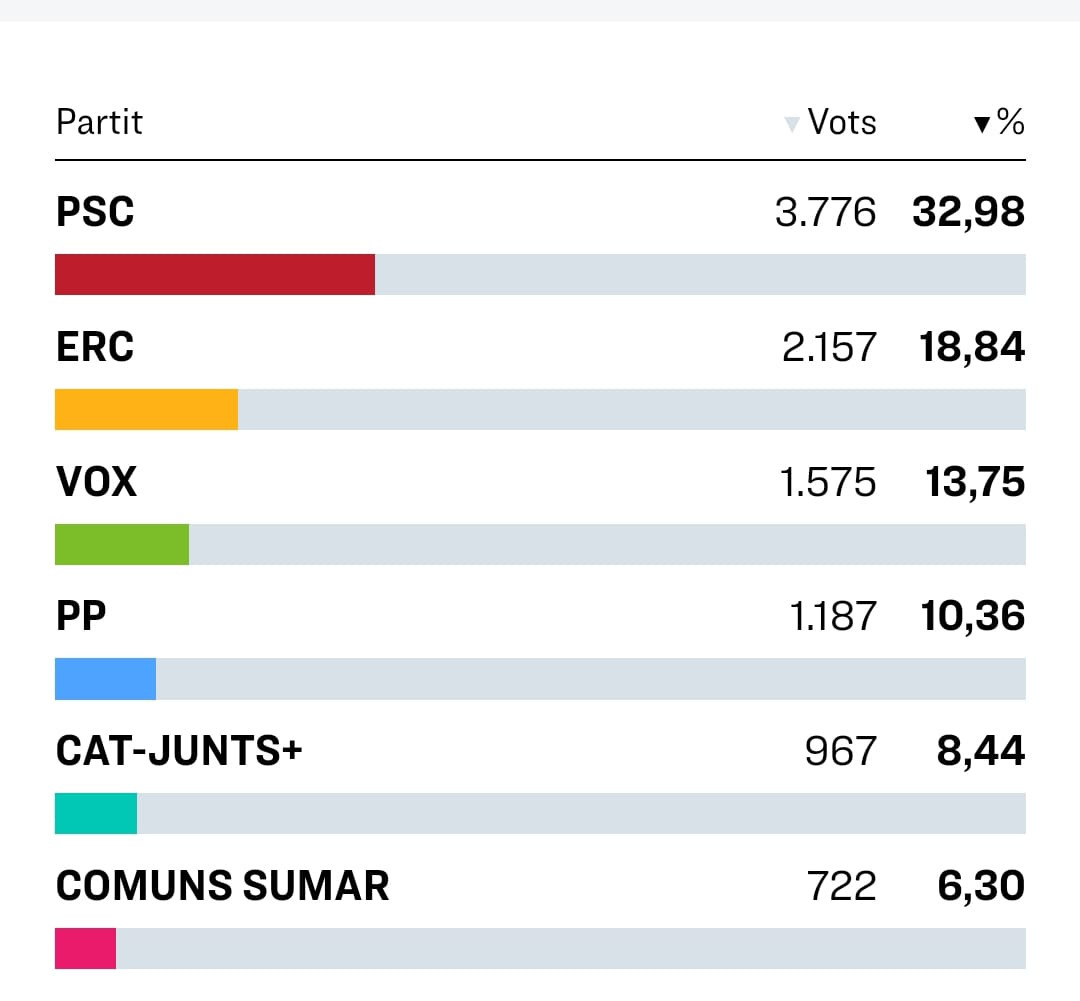Click the % column header symbol
Screen dimensions: 1080x1001
[x=1010, y=122]
